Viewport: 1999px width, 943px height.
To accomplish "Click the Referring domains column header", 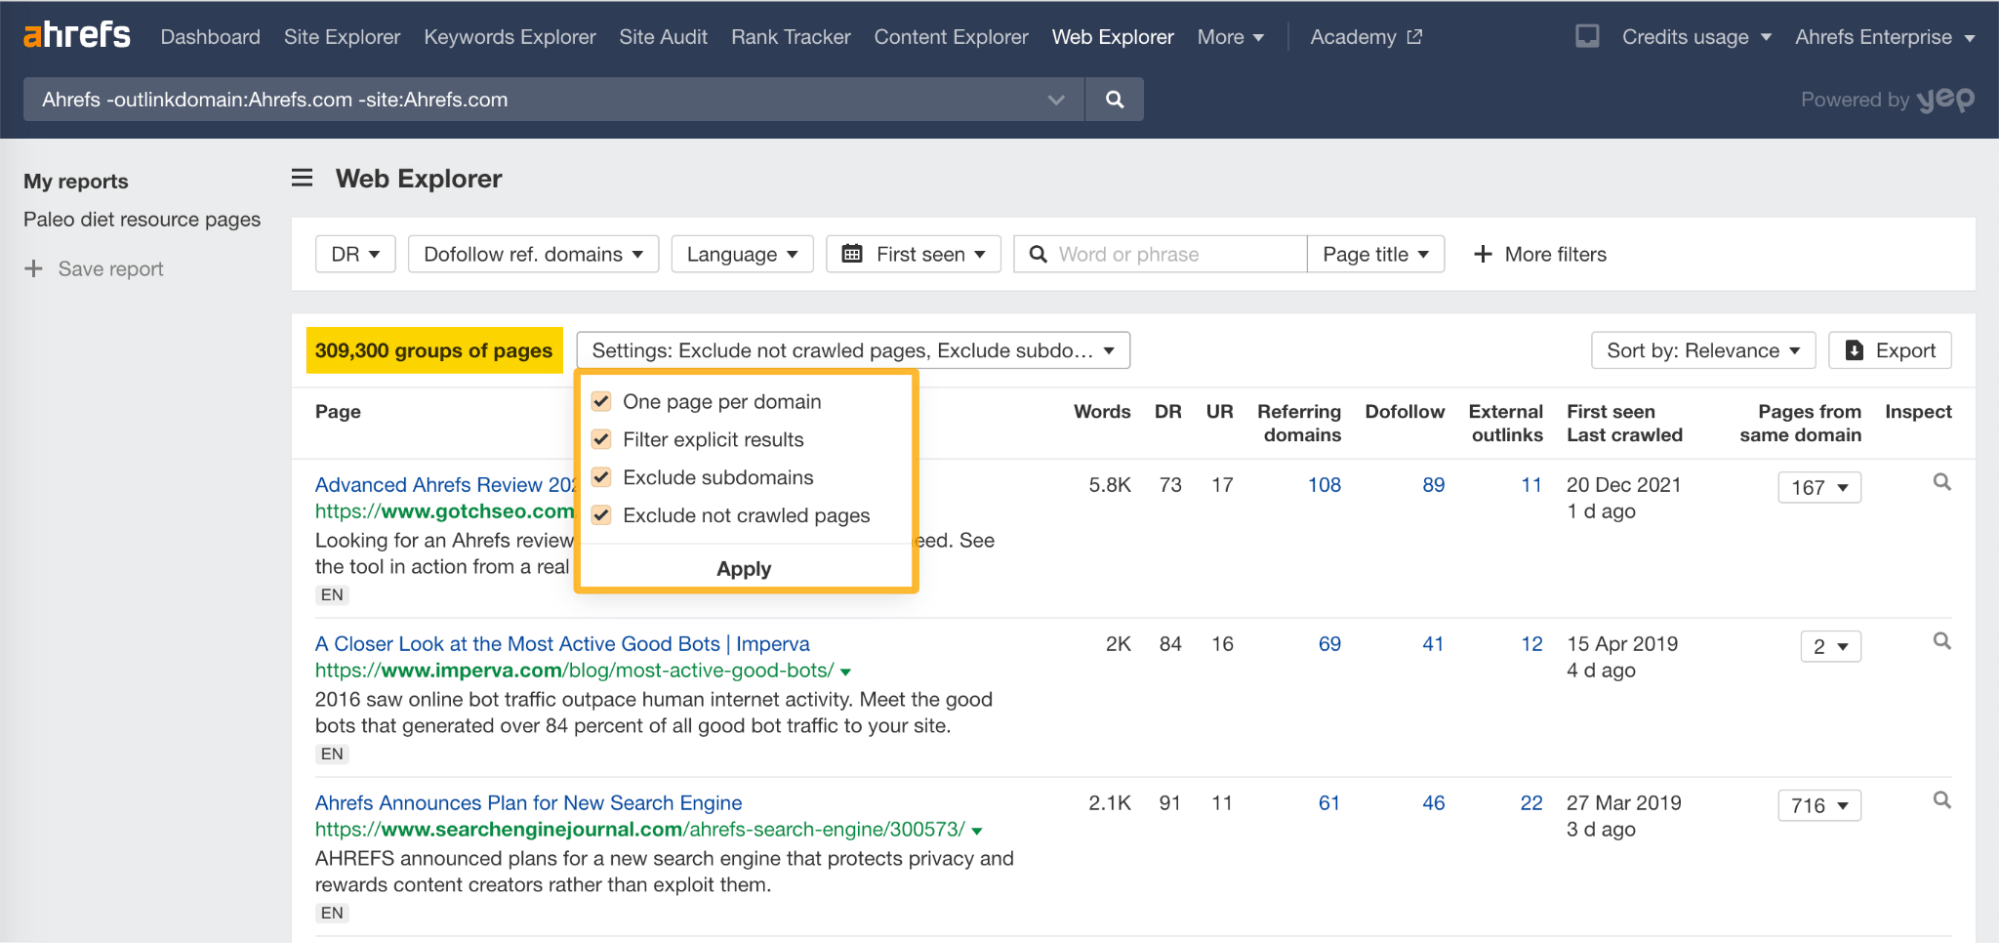I will click(1299, 423).
